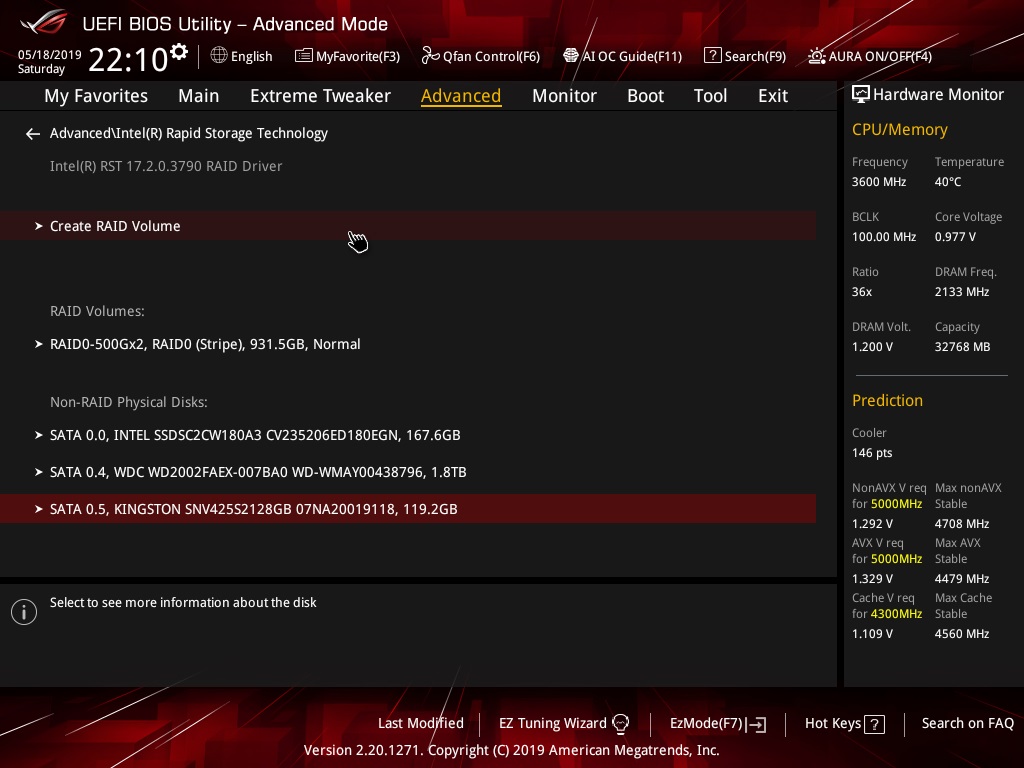Image resolution: width=1024 pixels, height=768 pixels.
Task: Click the 05/18/2019 date
Action: (x=50, y=55)
